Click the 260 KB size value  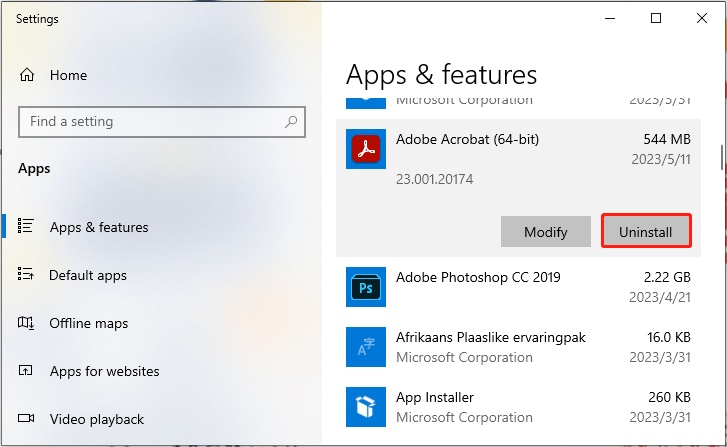click(670, 397)
